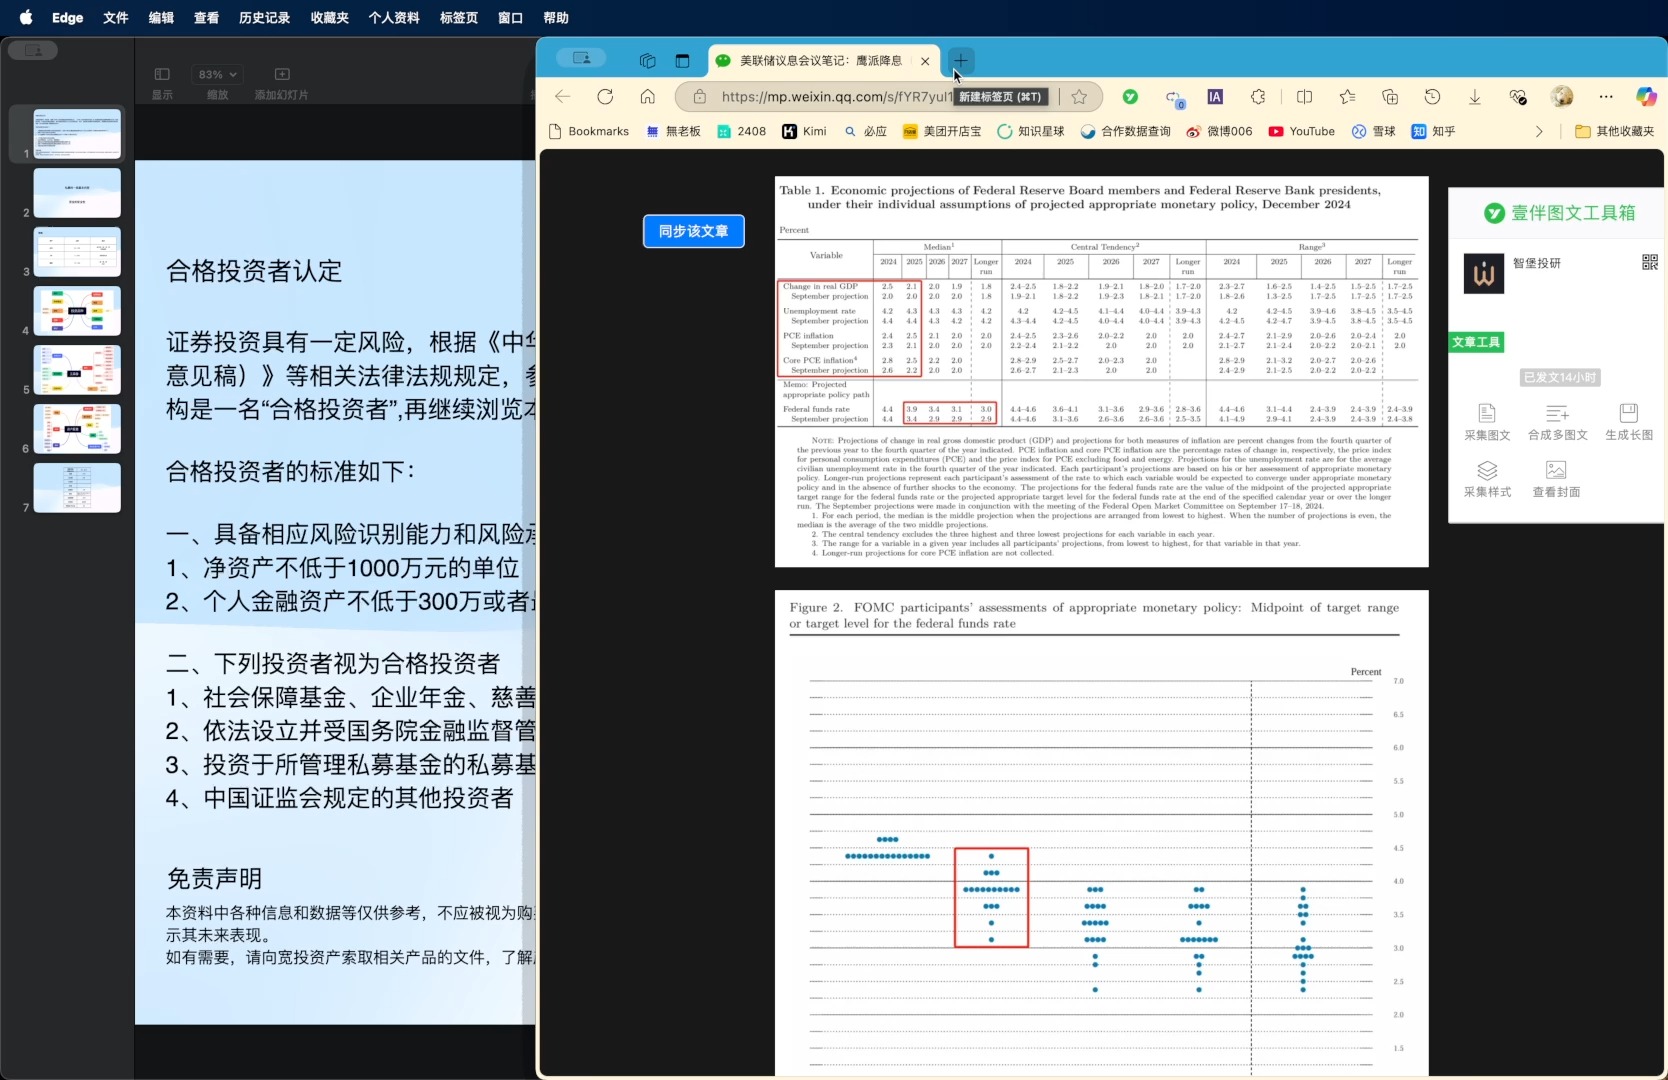
Task: Open the Copilot icon in Edge toolbar
Action: point(1645,97)
